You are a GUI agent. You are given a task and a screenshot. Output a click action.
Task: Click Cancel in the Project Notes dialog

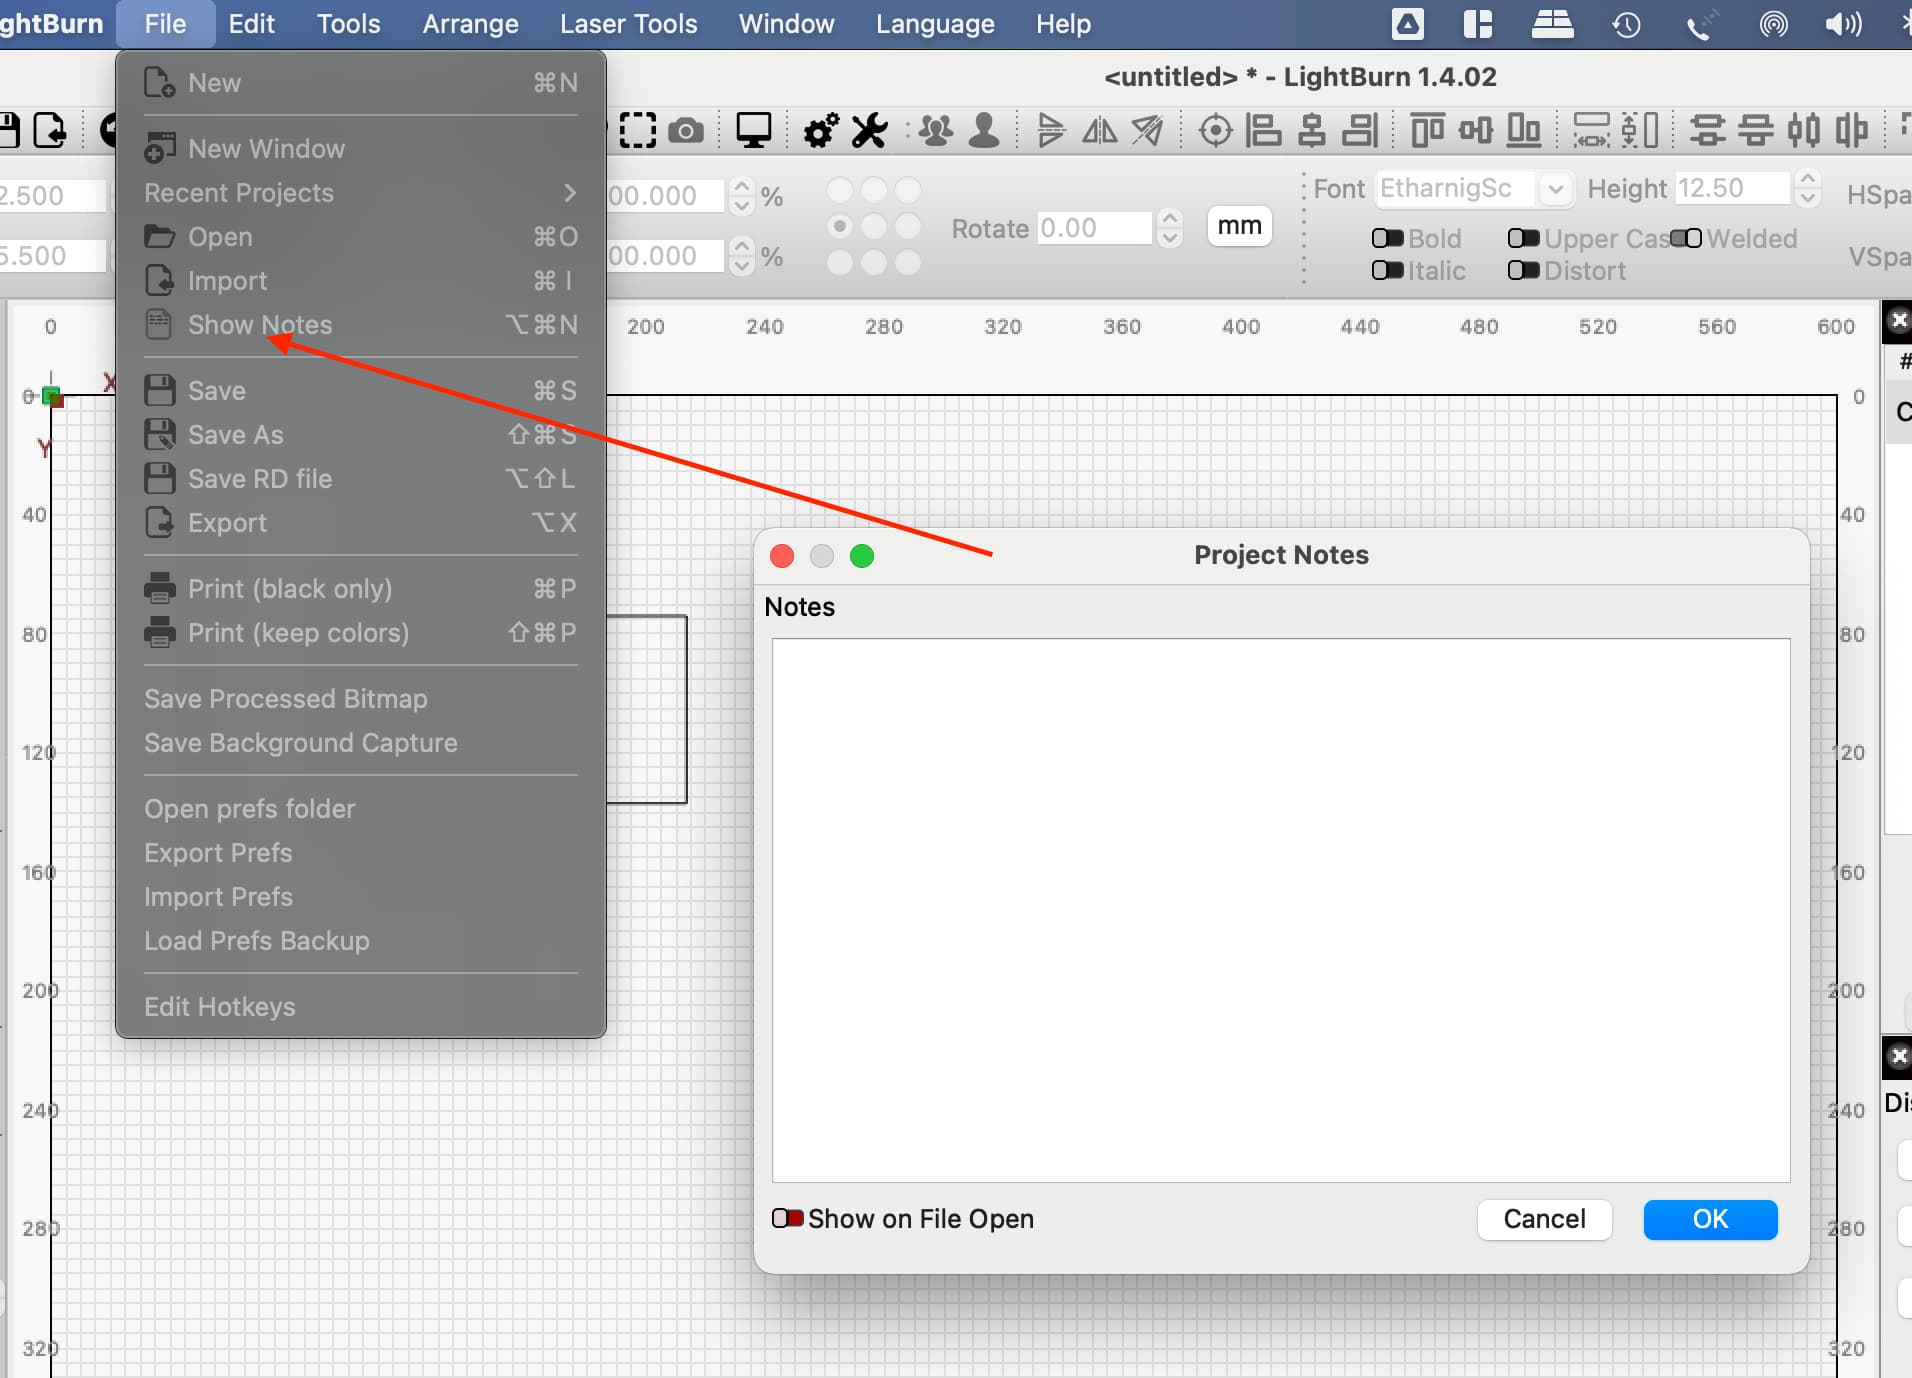[x=1544, y=1219]
